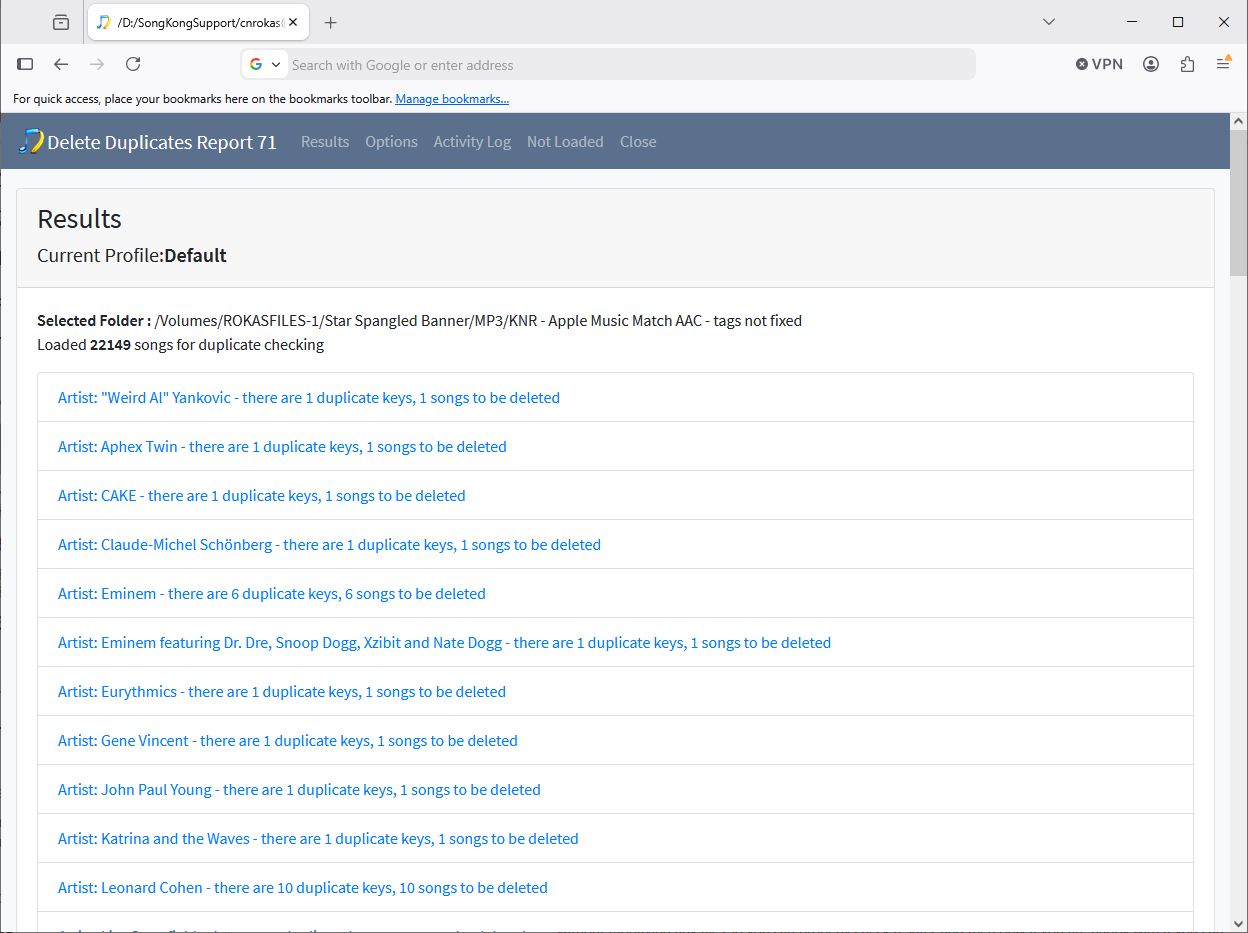Expand Eminem featuring Dr. Dre row
Viewport: 1248px width, 933px height.
coord(615,643)
